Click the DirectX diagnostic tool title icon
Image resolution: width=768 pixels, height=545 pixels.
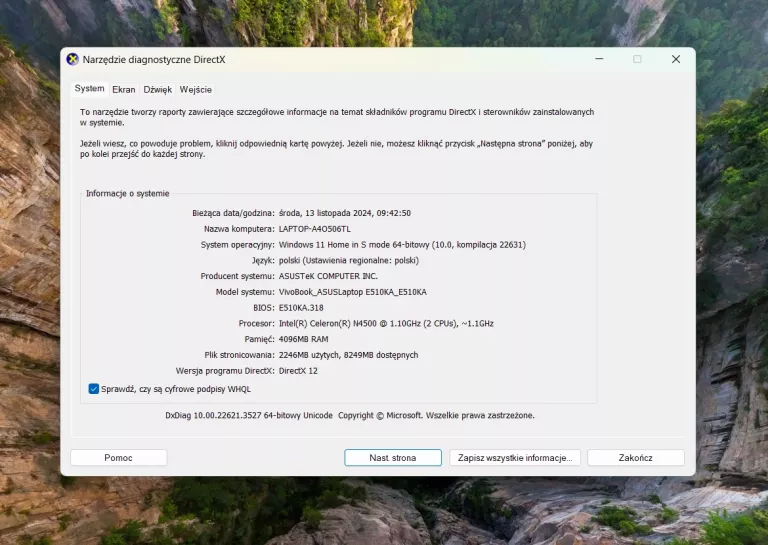click(72, 59)
